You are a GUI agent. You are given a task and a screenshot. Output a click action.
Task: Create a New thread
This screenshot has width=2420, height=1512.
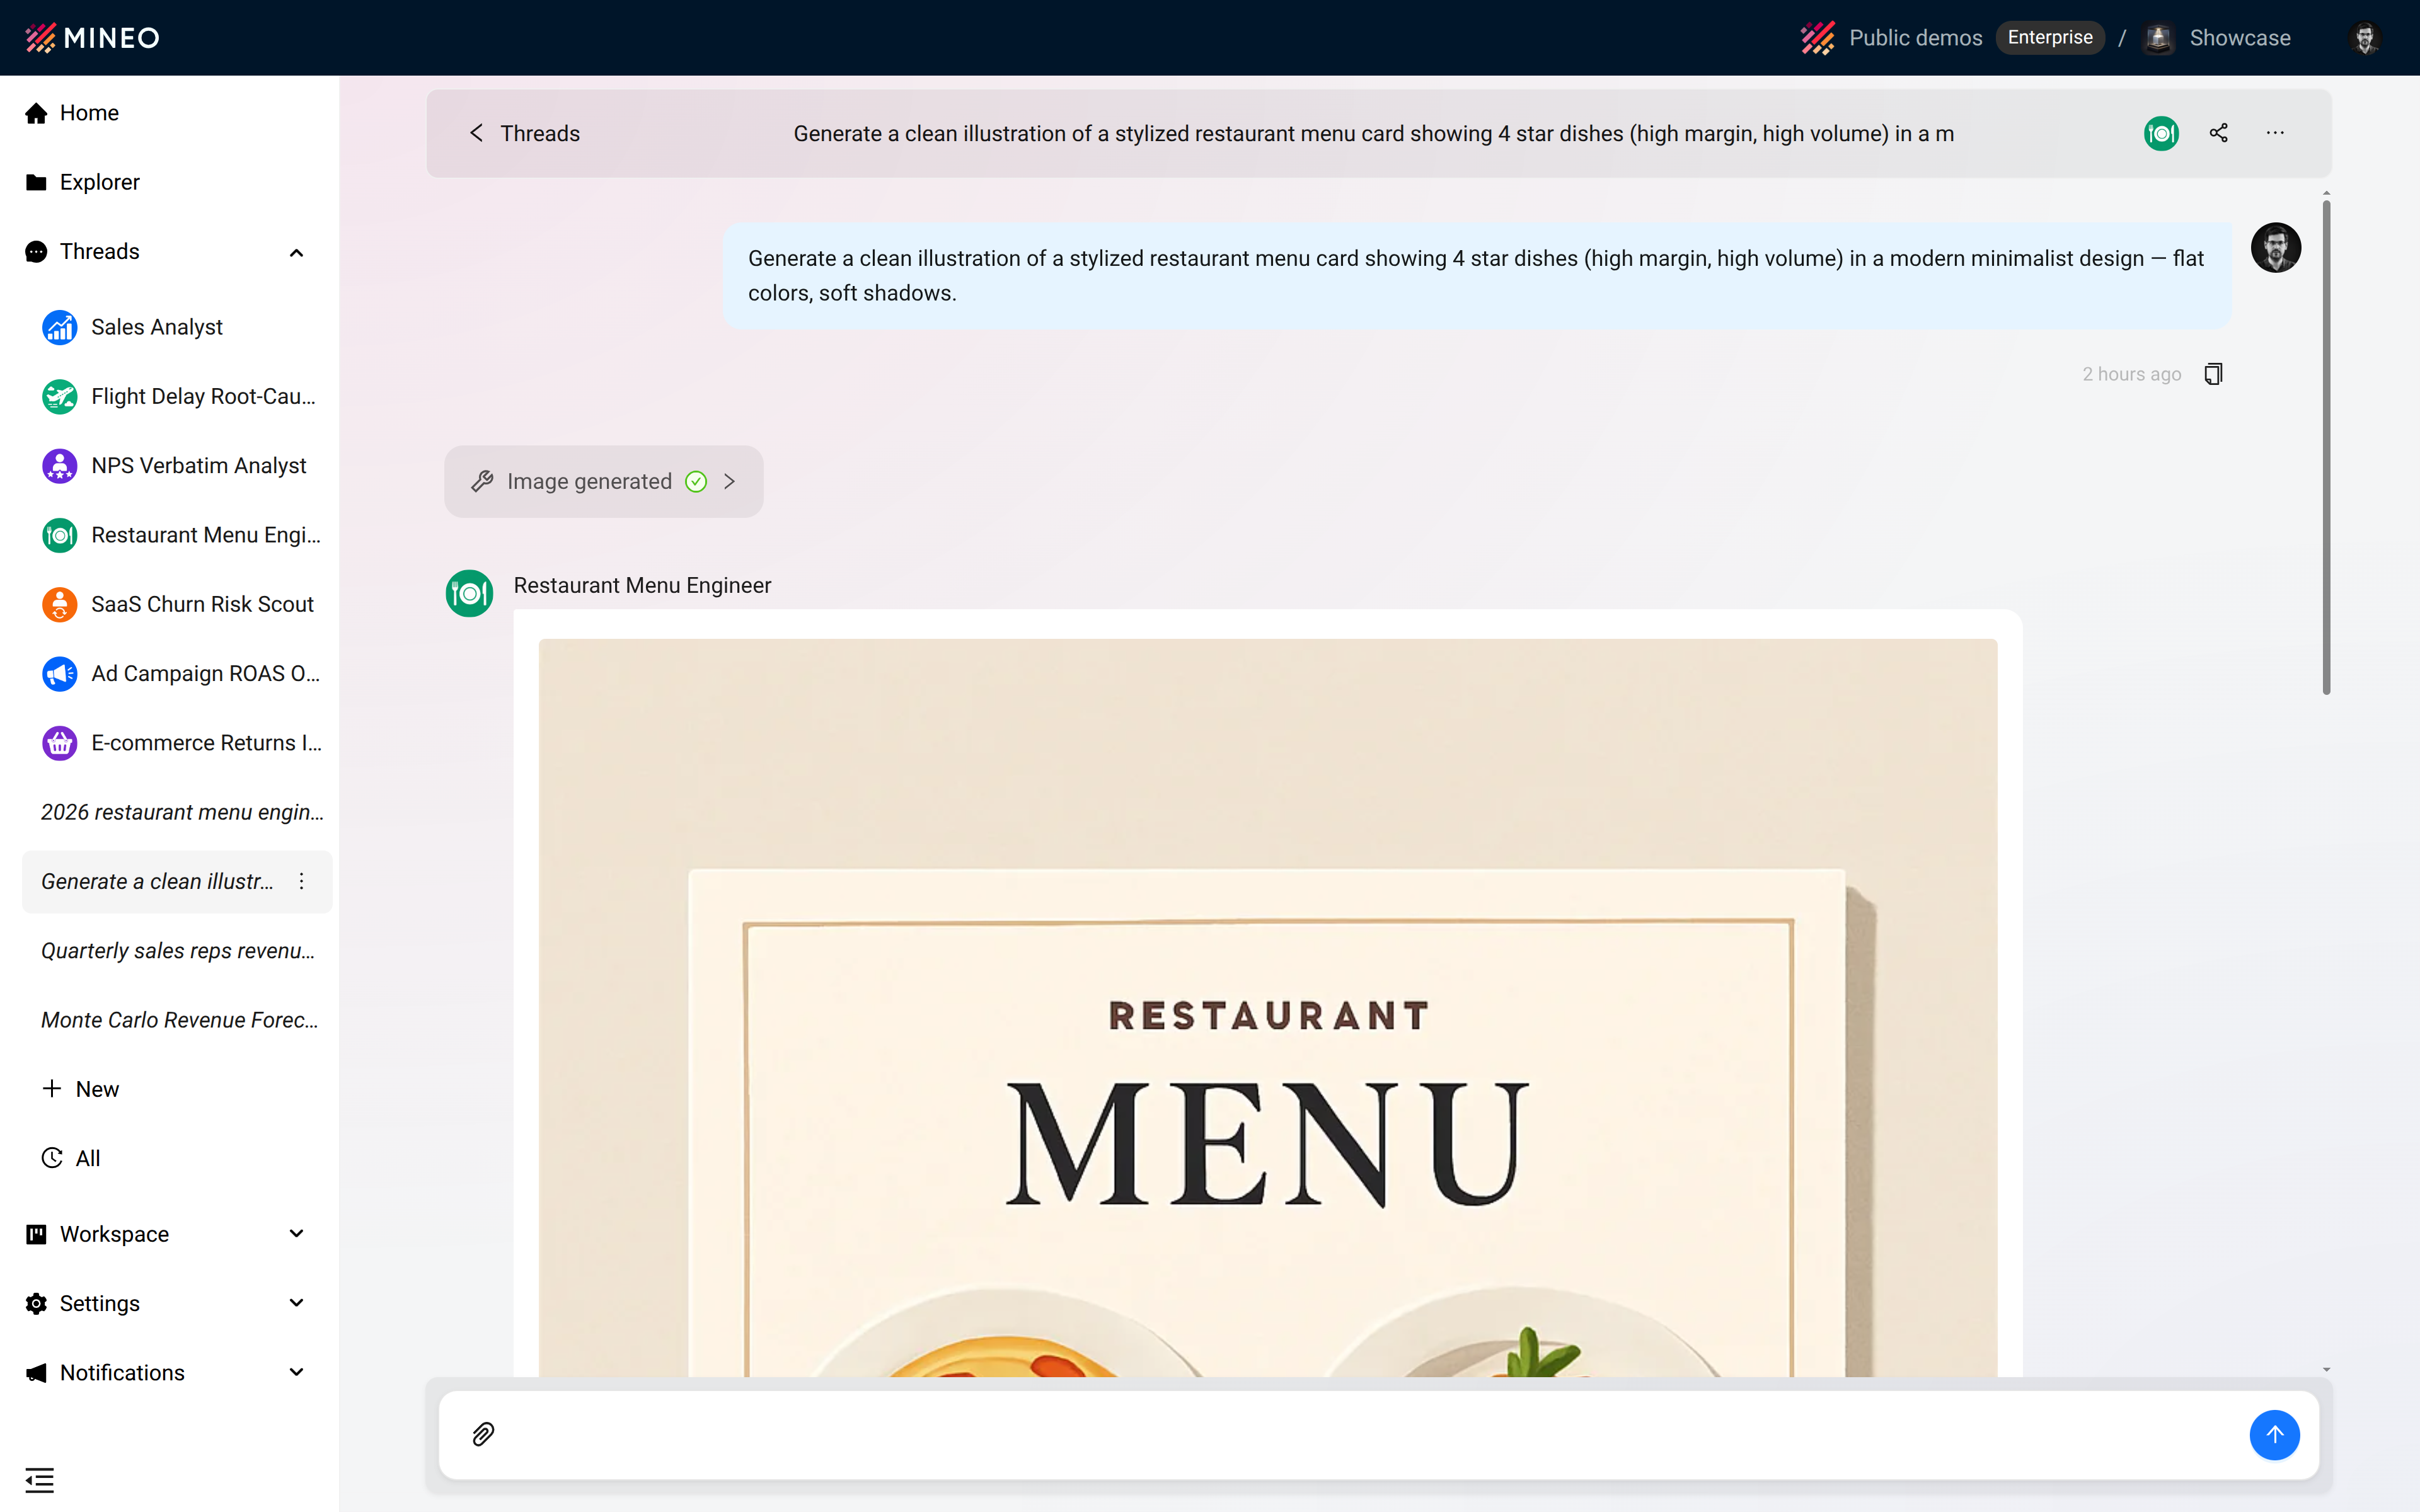[80, 1089]
